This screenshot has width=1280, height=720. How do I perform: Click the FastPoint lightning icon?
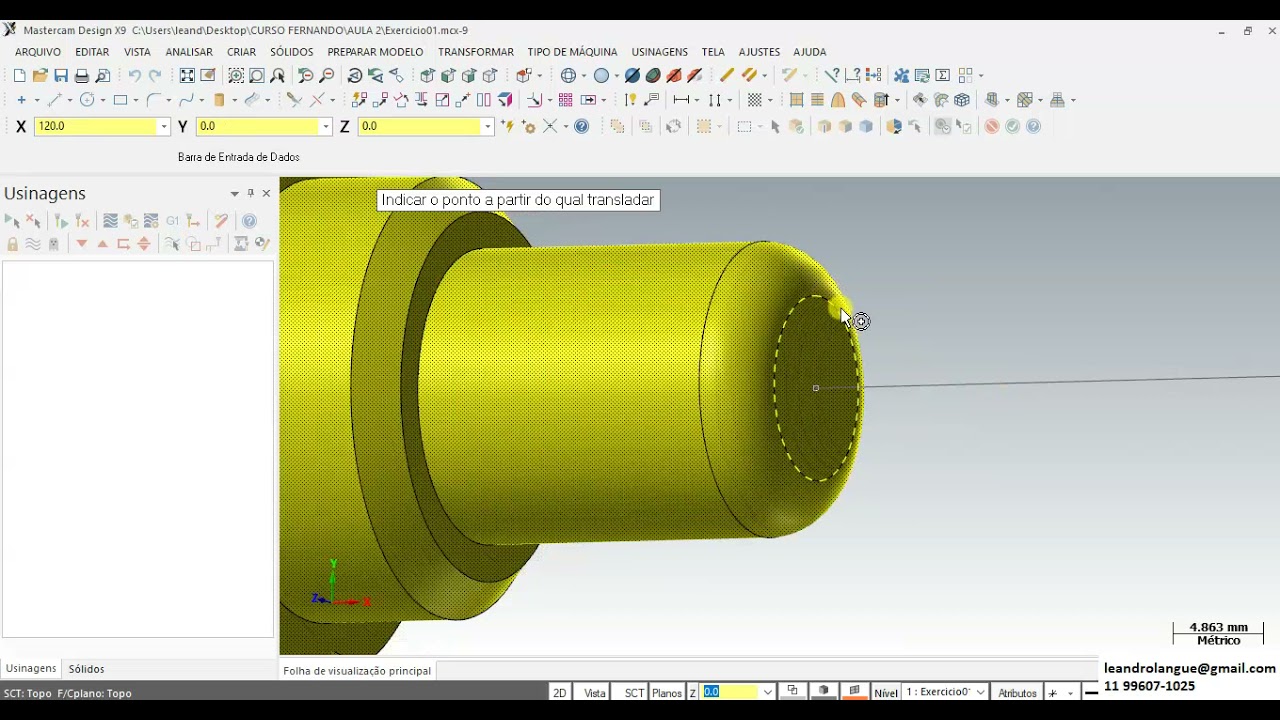[x=508, y=127]
